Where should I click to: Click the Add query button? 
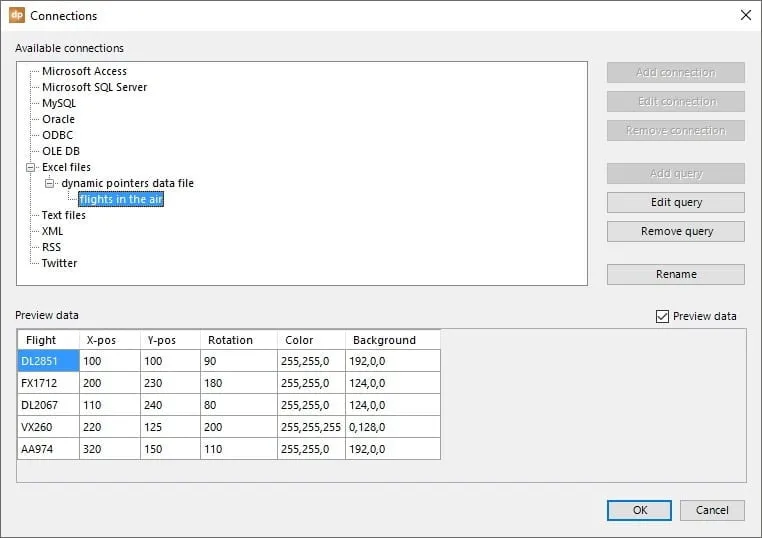675,174
